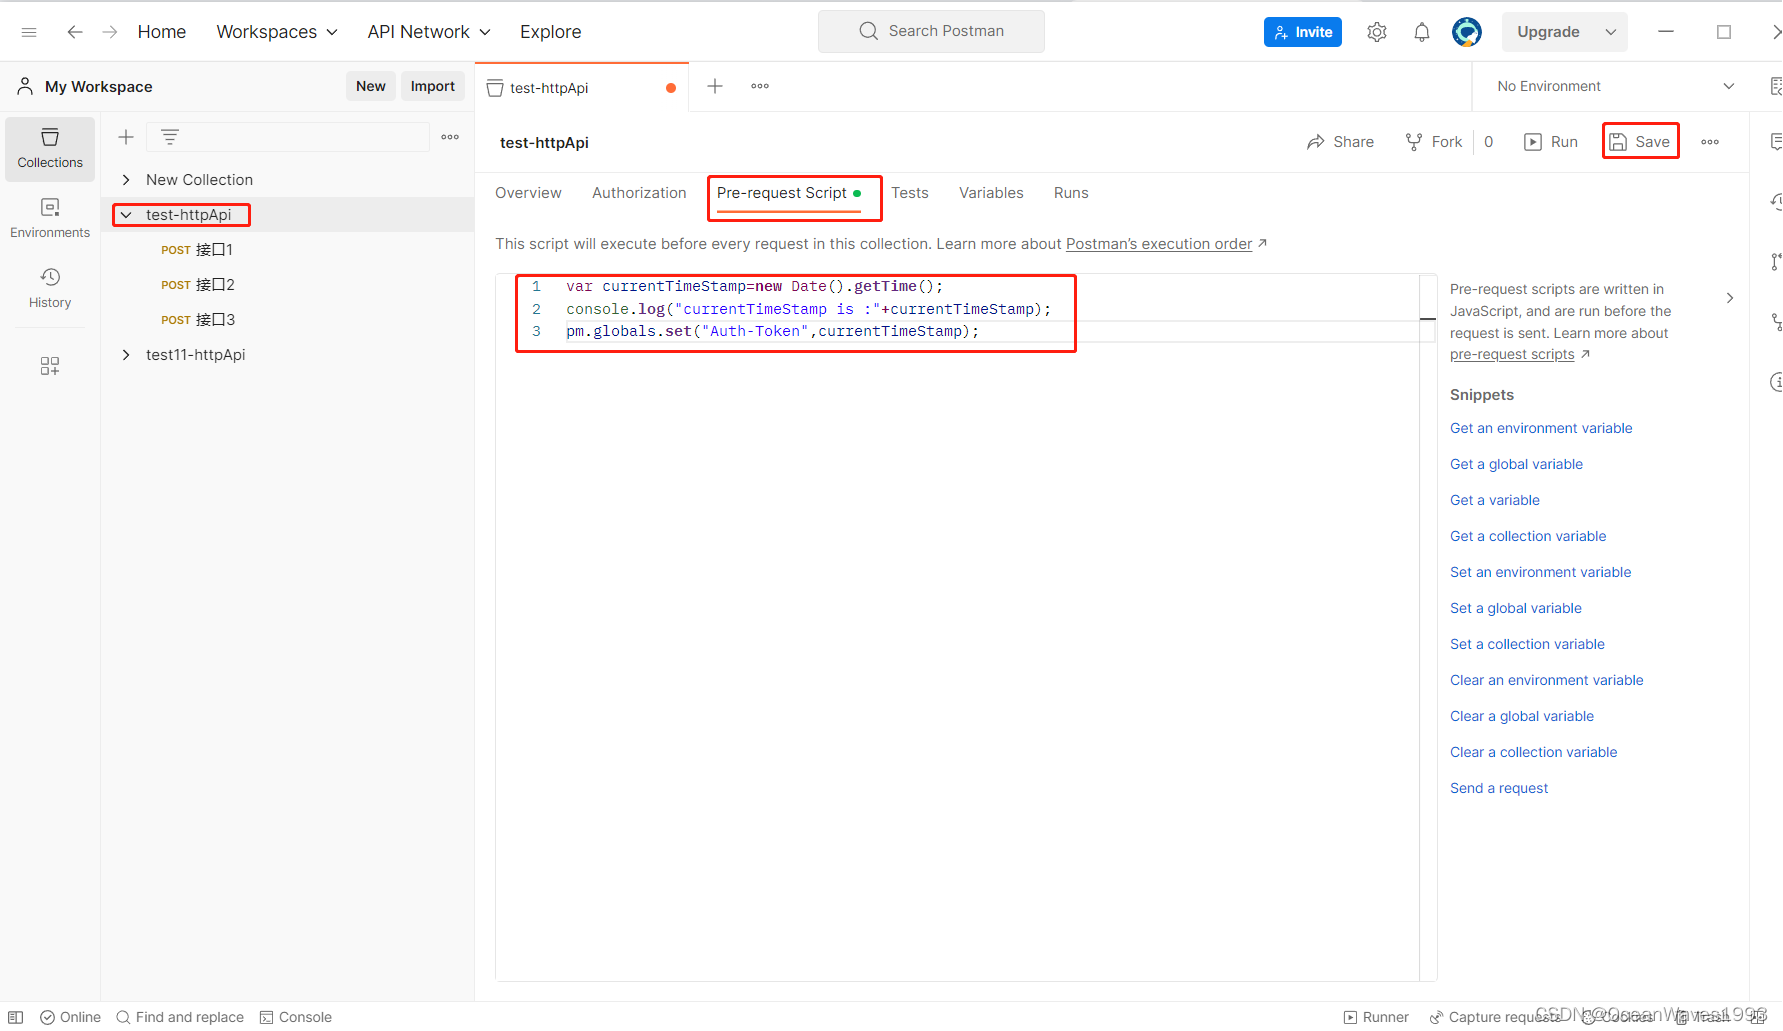Insert Get a collection variable snippet
The height and width of the screenshot is (1031, 1783).
point(1528,536)
